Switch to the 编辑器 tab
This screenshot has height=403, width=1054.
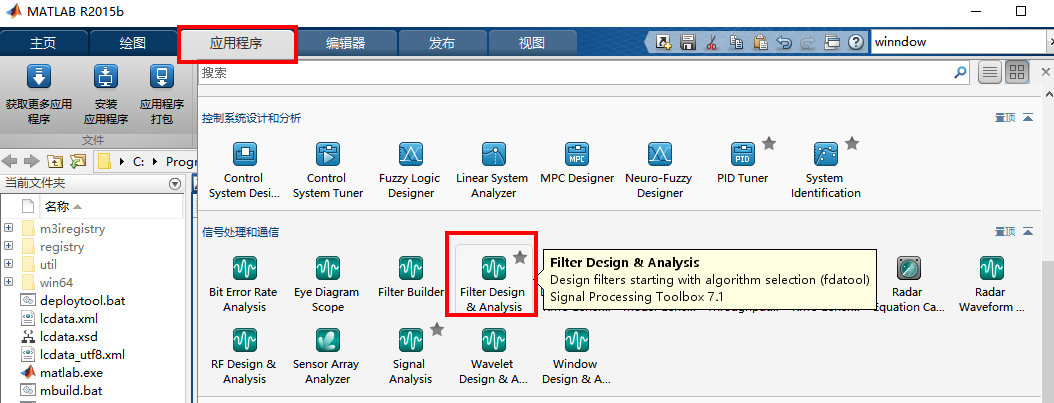(346, 44)
